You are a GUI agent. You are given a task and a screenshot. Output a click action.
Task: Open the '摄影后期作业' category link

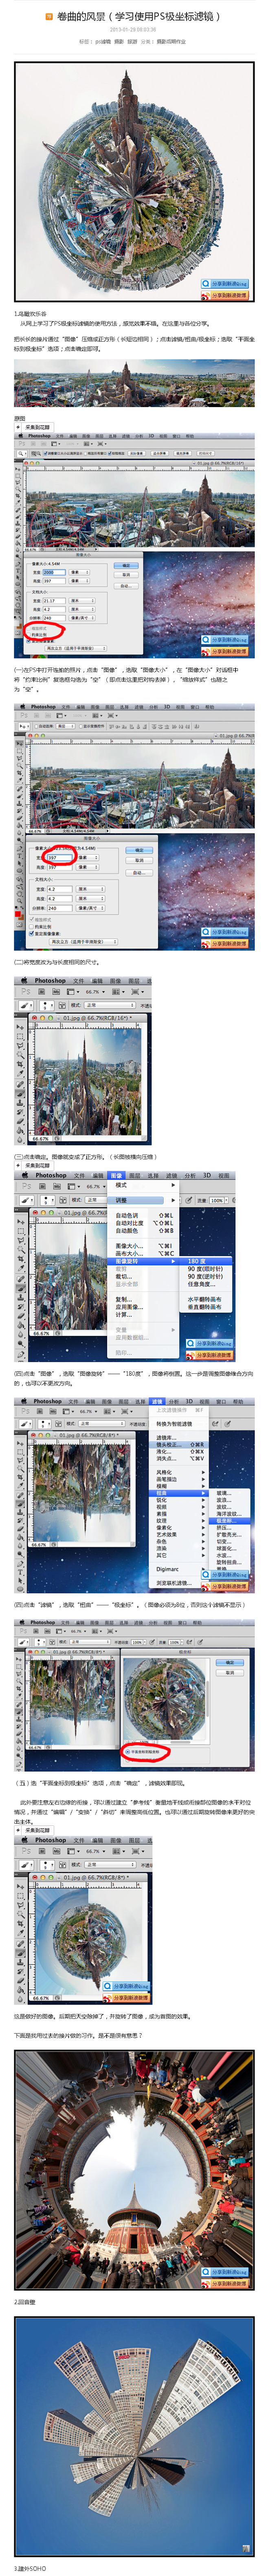coord(171,42)
